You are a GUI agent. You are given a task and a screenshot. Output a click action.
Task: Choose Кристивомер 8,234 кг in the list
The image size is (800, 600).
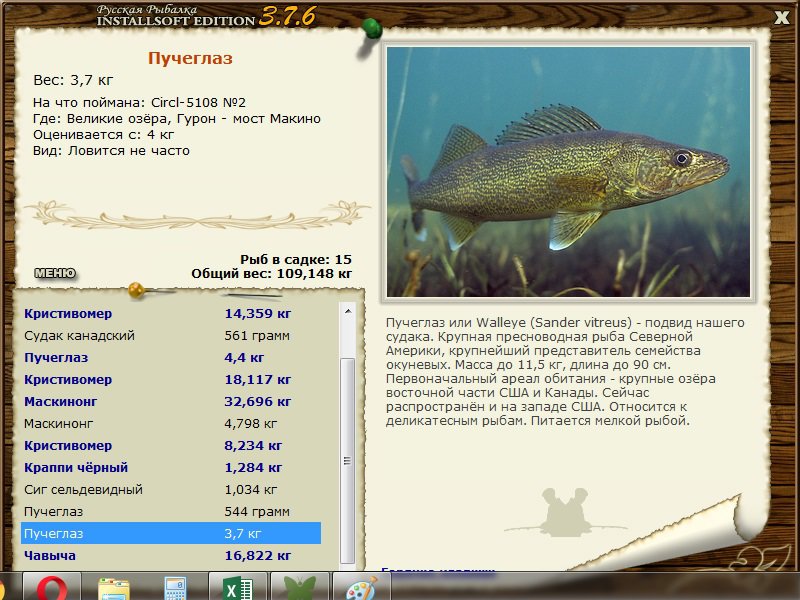click(x=171, y=445)
